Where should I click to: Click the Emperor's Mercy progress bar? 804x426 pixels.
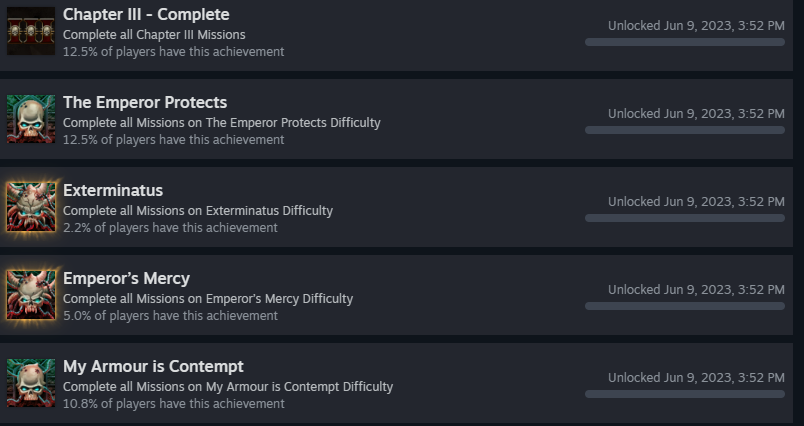click(685, 306)
